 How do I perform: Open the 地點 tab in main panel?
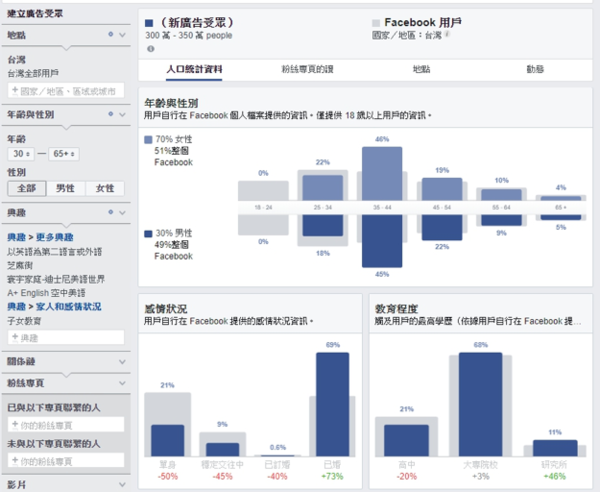[x=421, y=69]
